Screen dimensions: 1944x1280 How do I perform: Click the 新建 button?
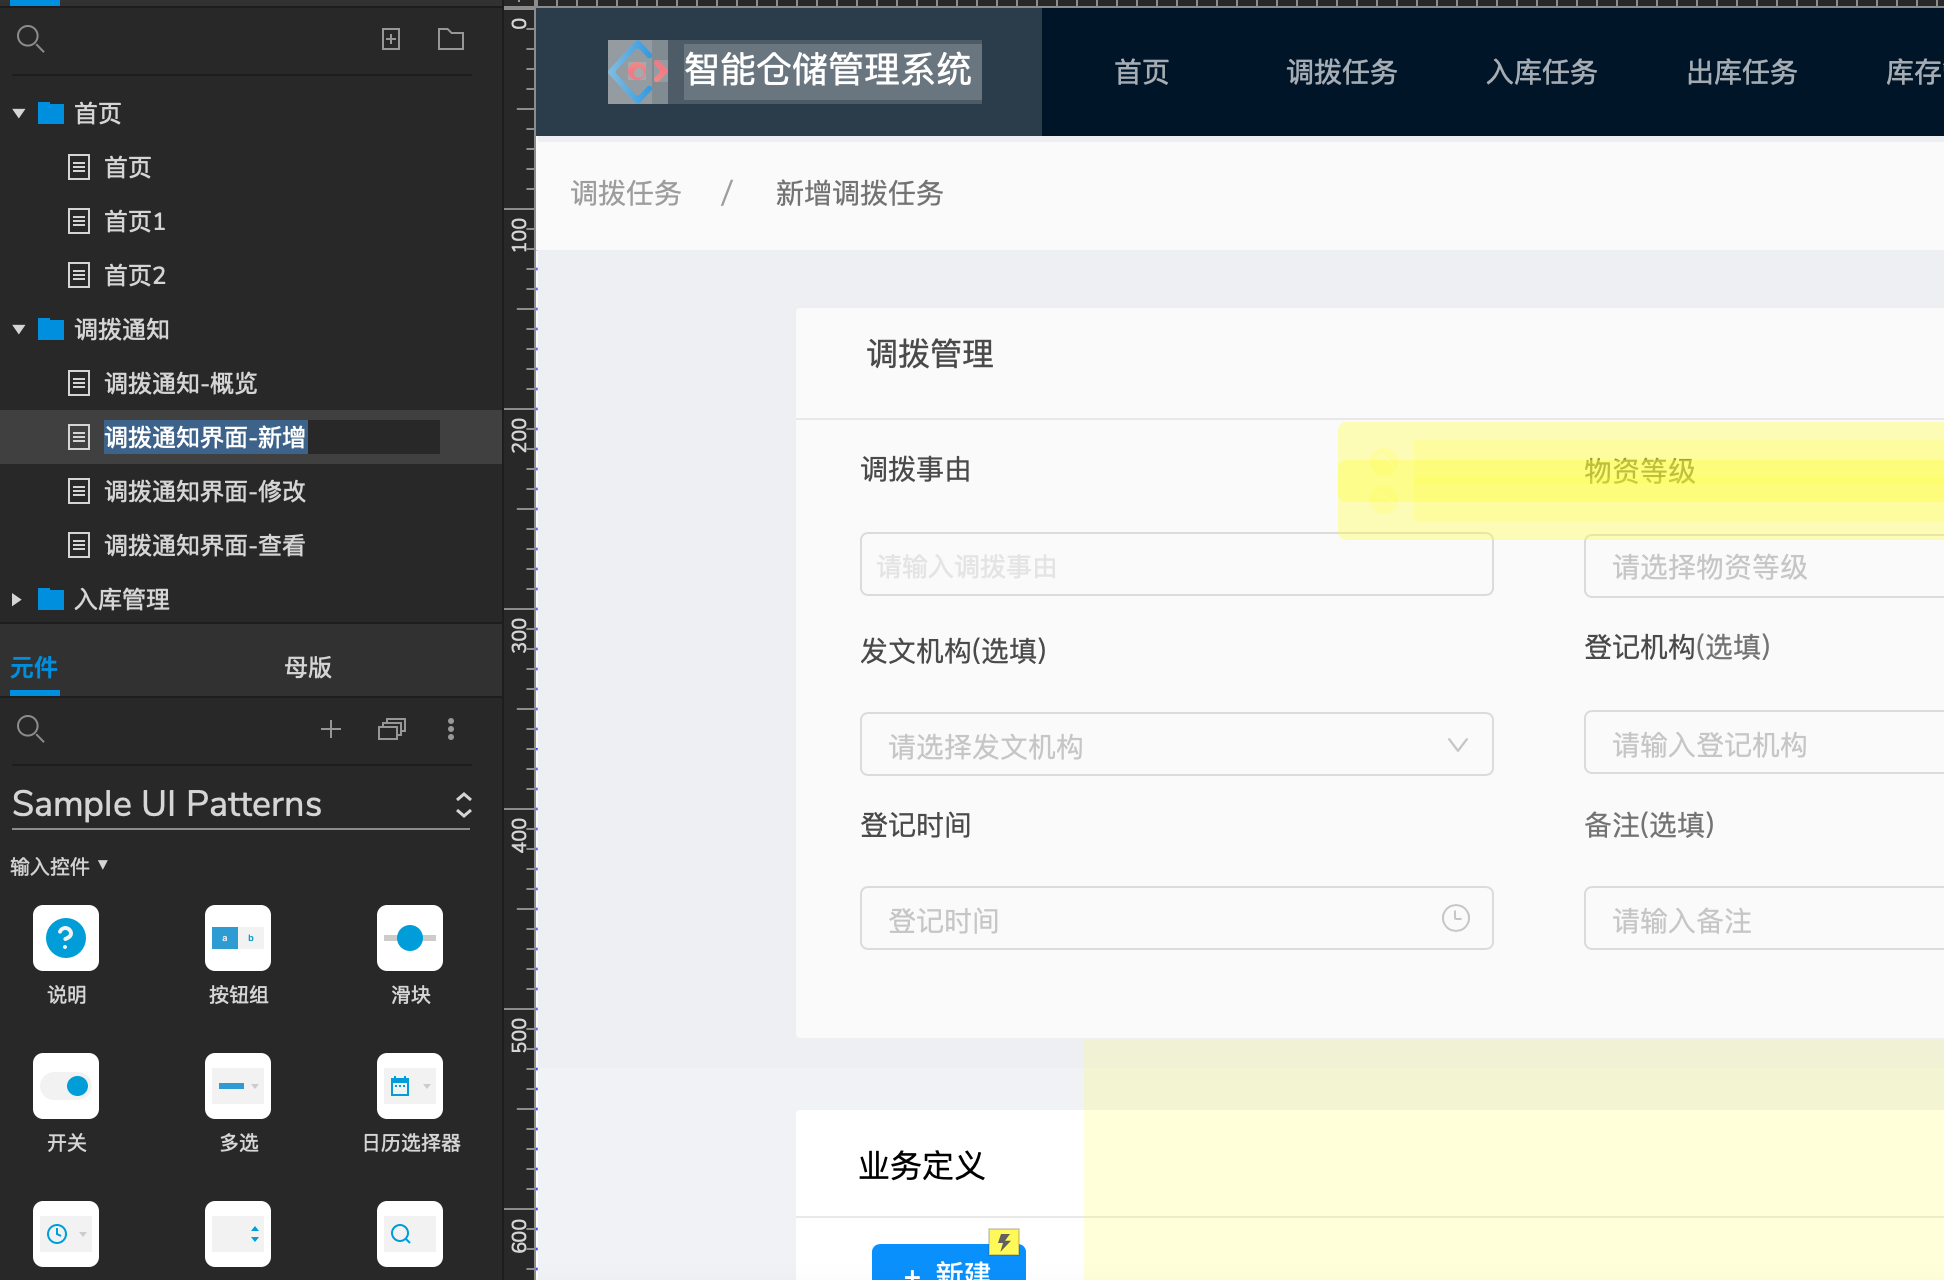[x=948, y=1264]
